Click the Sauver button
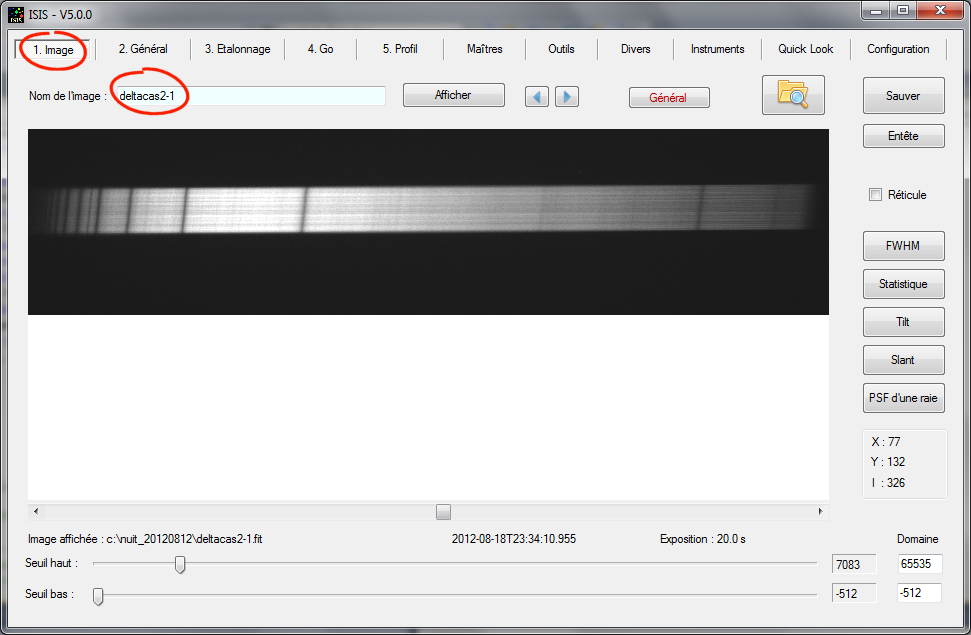 (904, 95)
